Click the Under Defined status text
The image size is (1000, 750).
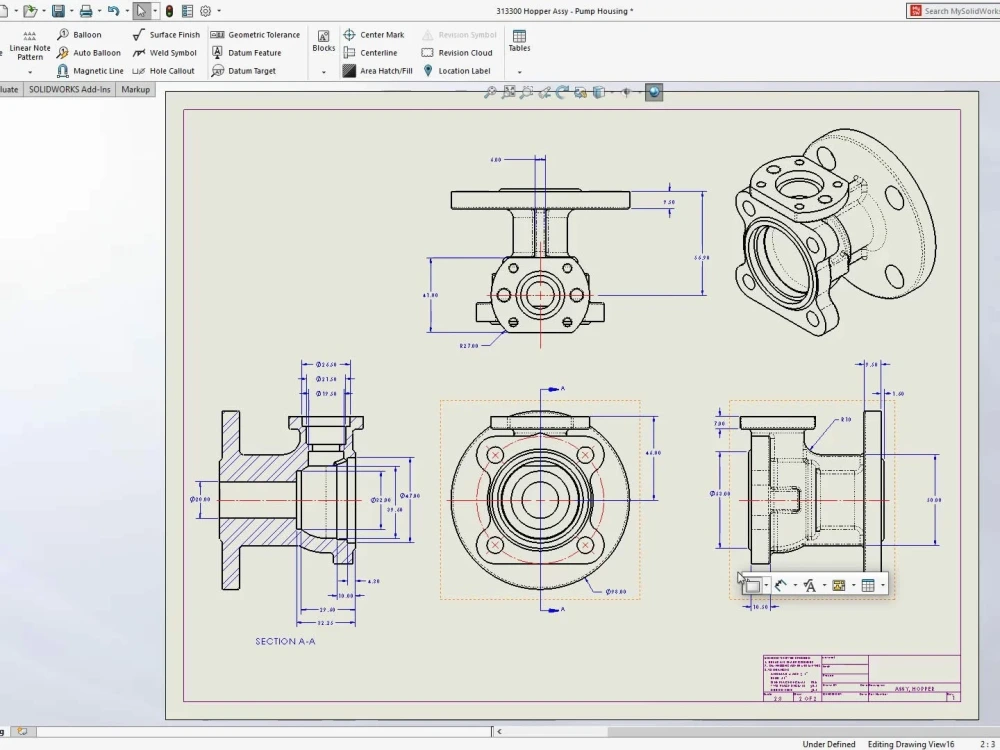828,744
